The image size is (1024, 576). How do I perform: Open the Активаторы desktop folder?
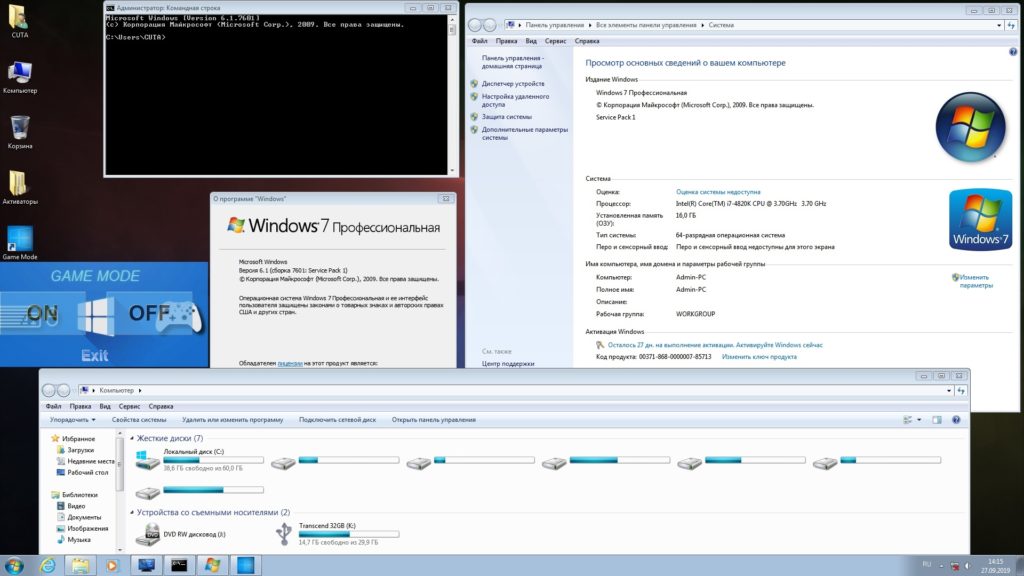20,188
